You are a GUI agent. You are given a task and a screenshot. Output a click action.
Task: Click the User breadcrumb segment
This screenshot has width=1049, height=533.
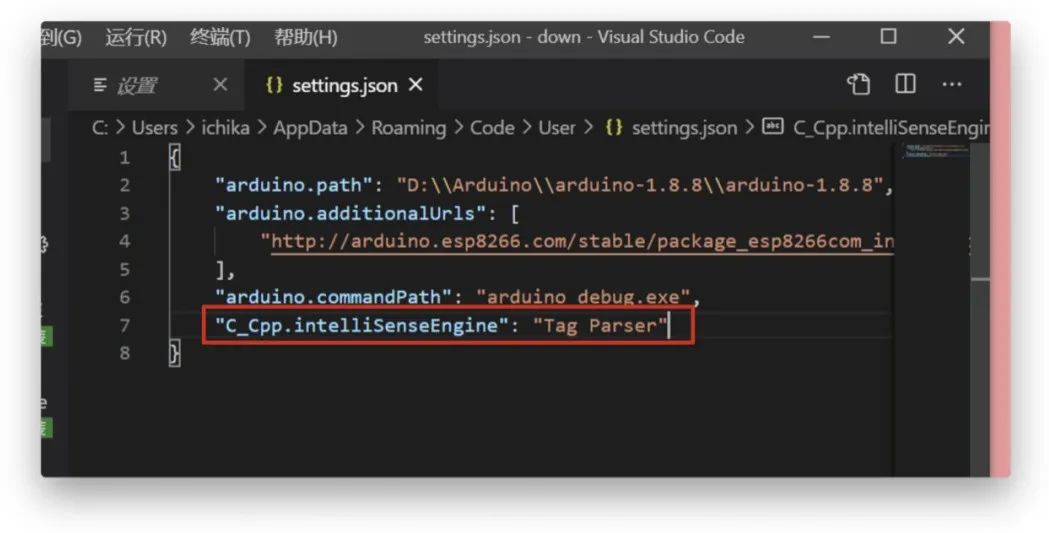coord(557,128)
